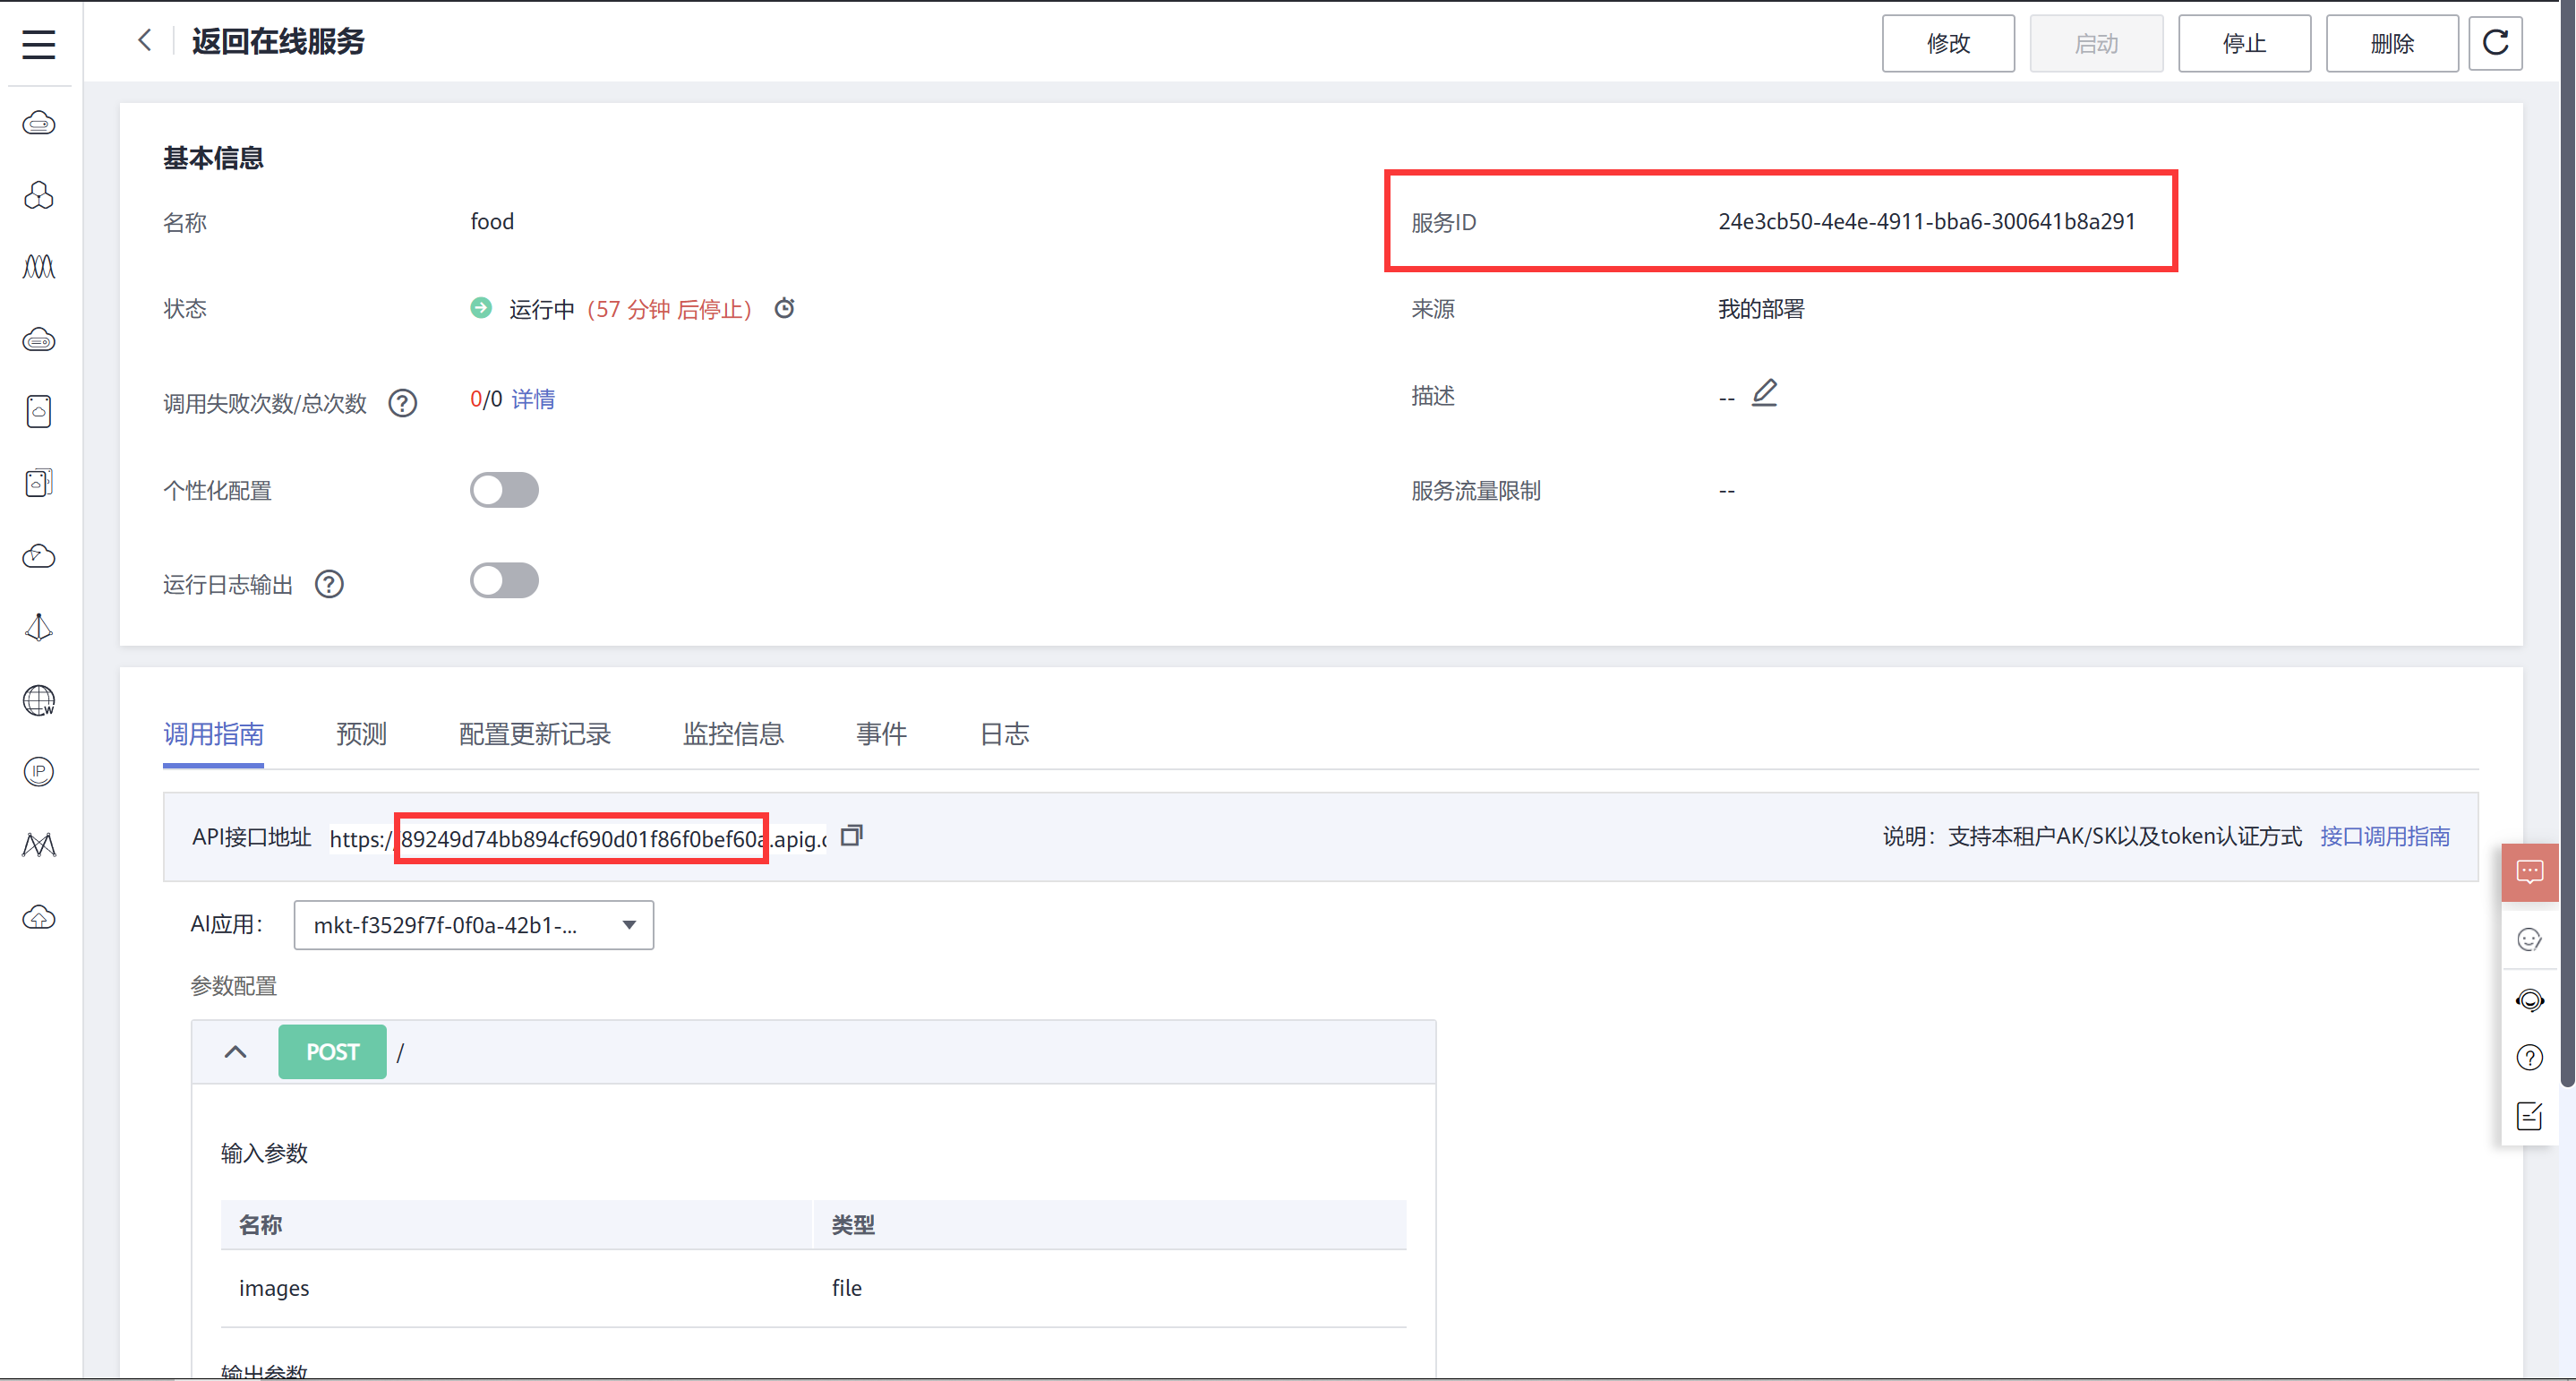Click the refresh icon button
The image size is (2576, 1381).
pos(2495,43)
